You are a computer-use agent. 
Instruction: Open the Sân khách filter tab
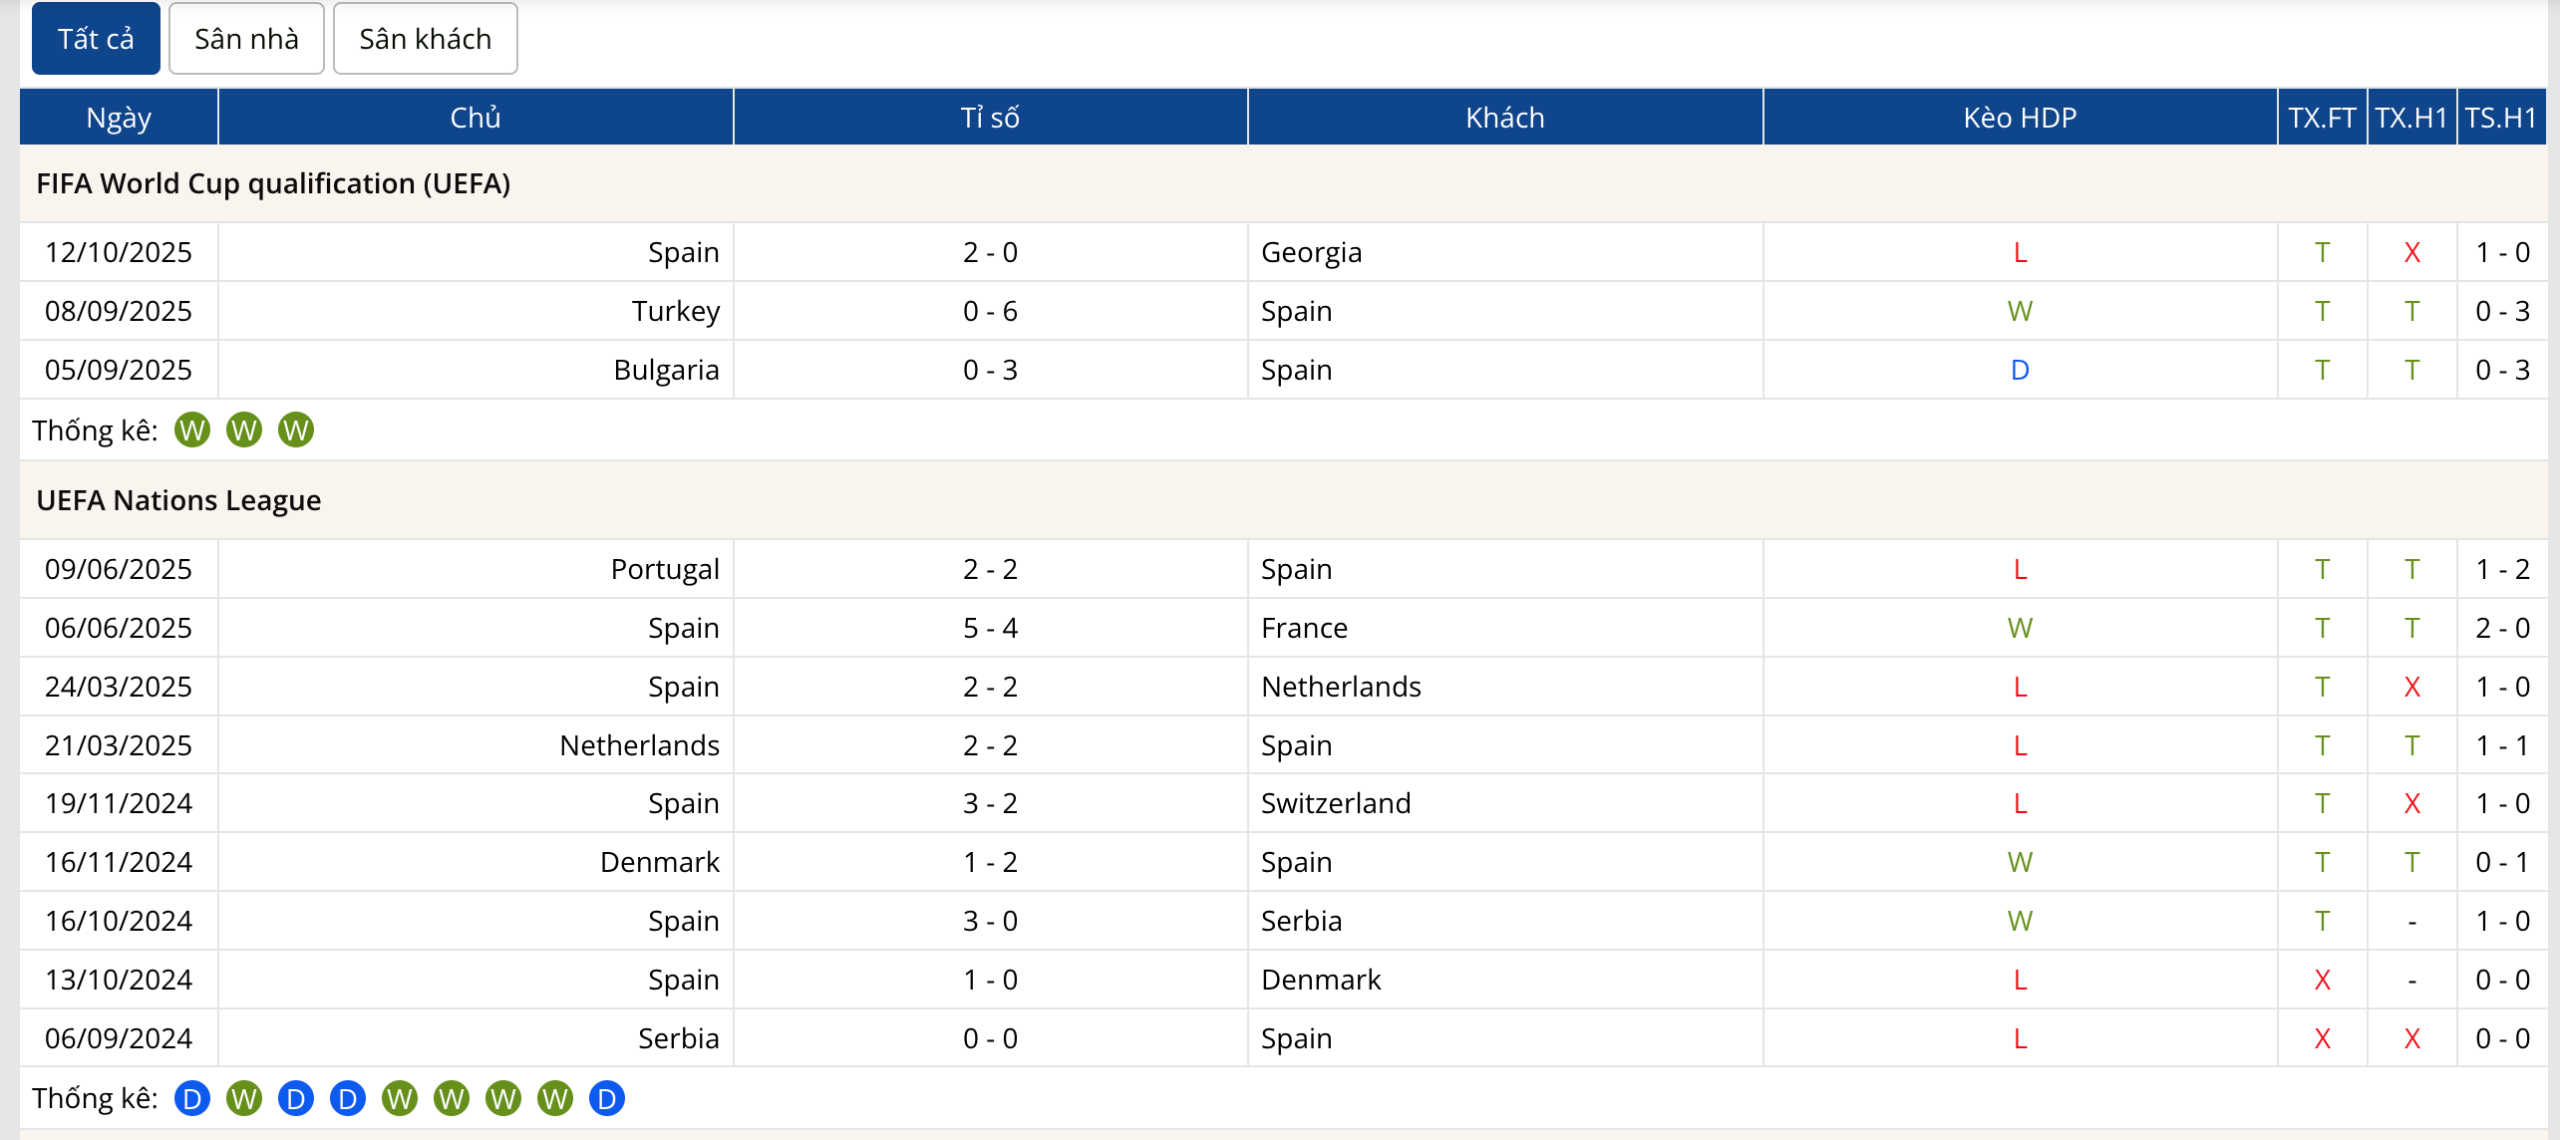click(x=424, y=38)
